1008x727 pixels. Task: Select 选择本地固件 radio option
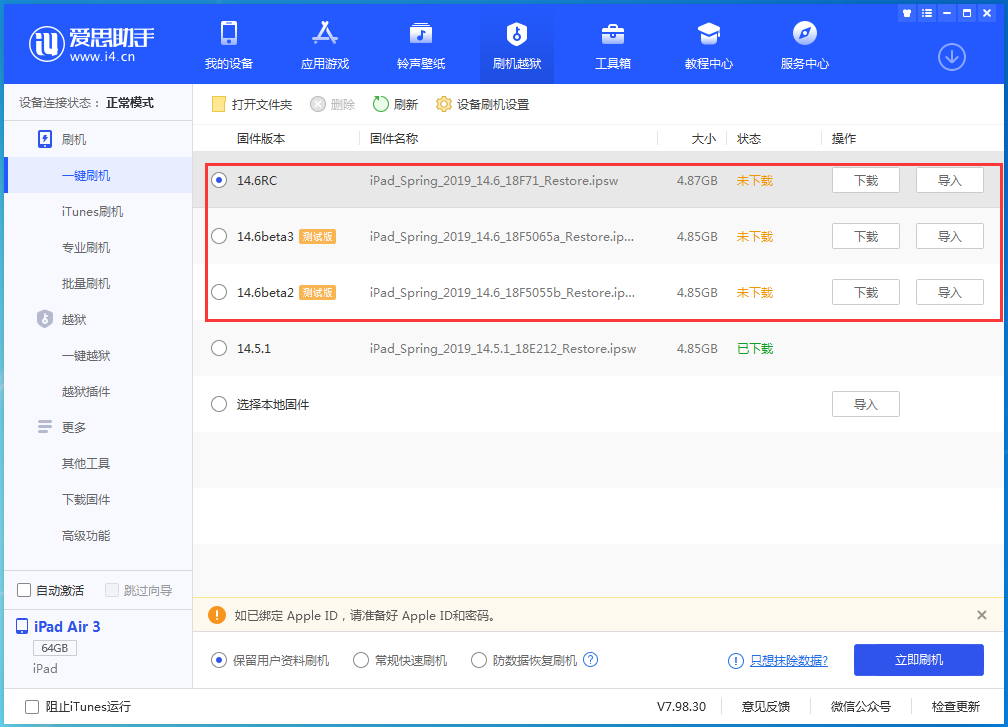(x=219, y=404)
